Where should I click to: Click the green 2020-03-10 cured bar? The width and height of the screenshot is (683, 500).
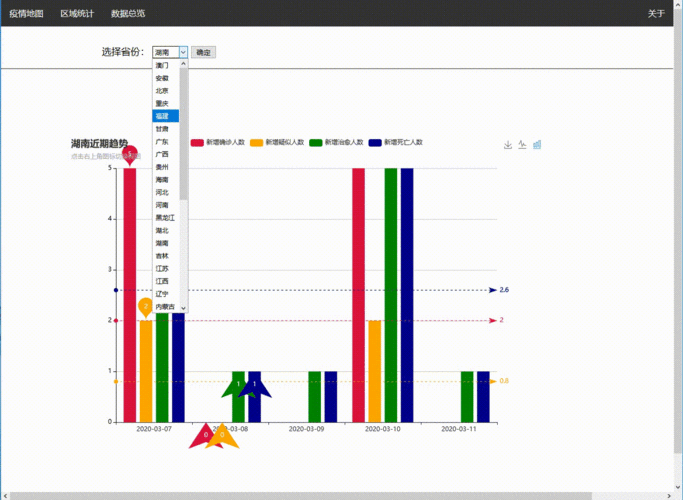(391, 295)
